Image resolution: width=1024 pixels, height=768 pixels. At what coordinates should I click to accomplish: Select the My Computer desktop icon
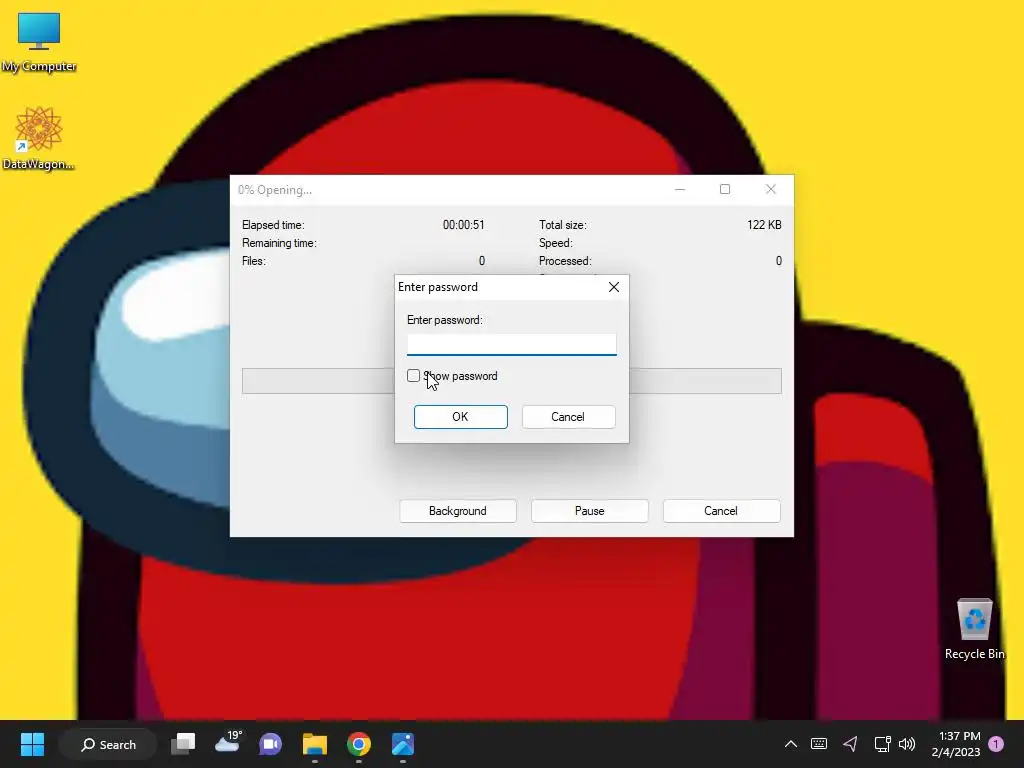(39, 42)
